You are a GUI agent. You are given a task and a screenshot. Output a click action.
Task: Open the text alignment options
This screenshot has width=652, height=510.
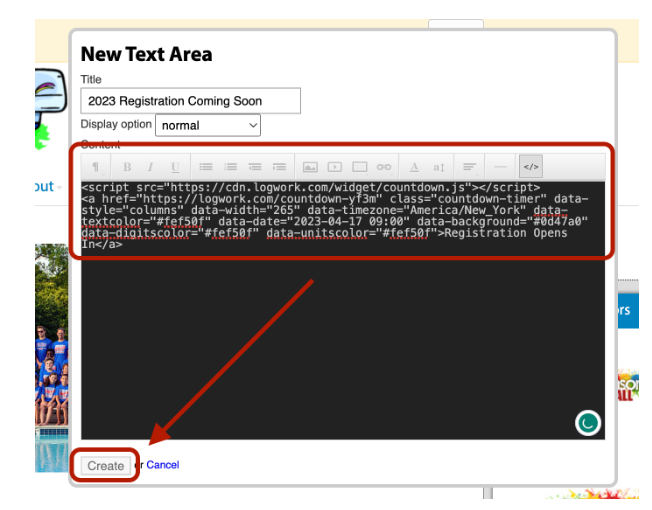[x=469, y=167]
